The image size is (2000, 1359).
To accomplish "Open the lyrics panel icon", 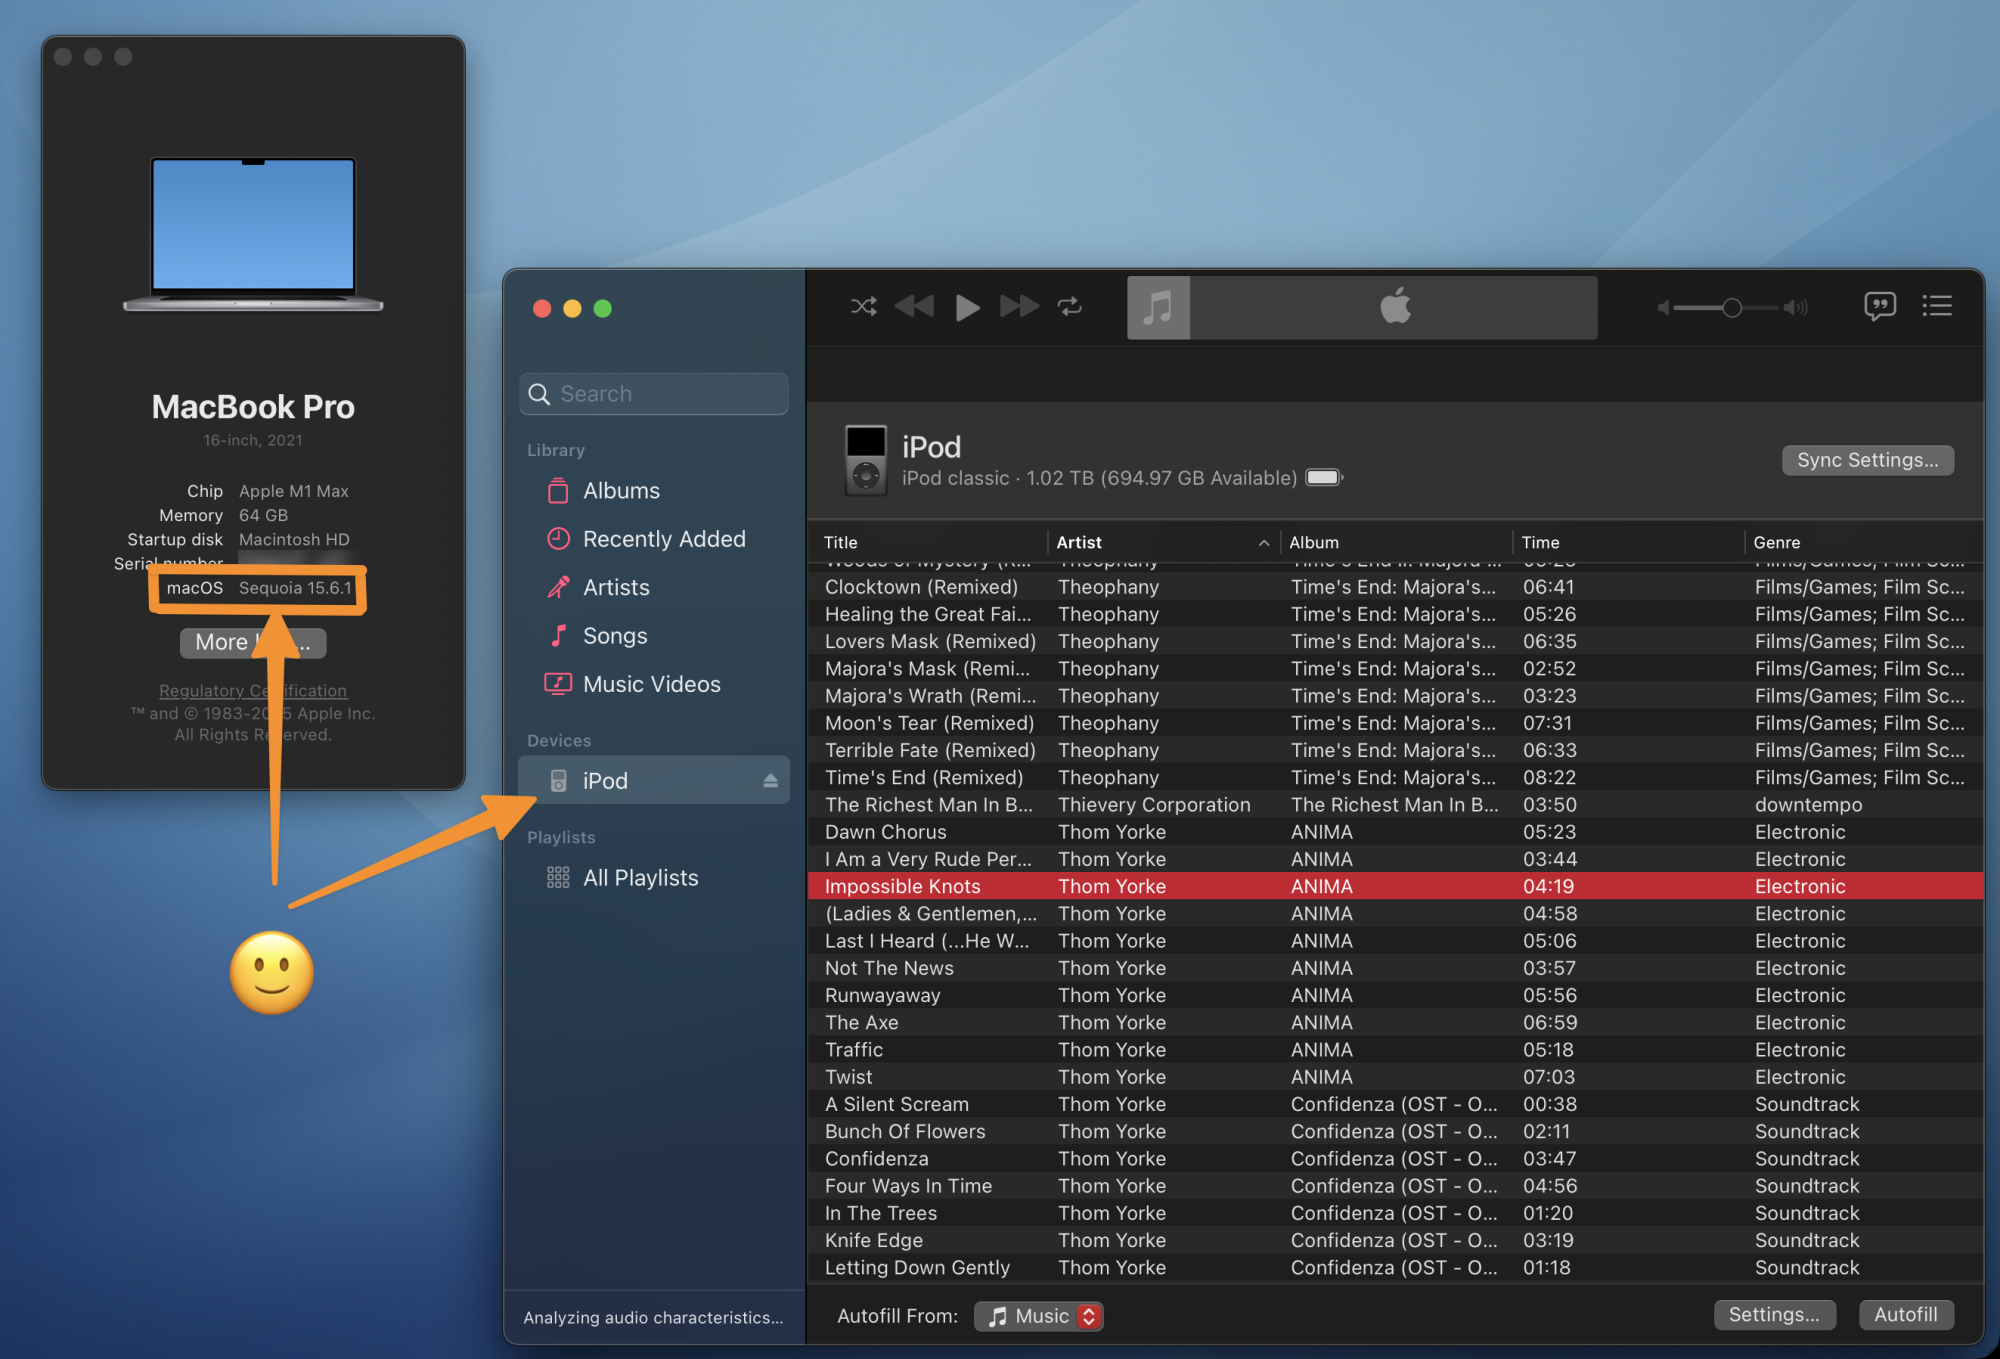I will (x=1879, y=306).
